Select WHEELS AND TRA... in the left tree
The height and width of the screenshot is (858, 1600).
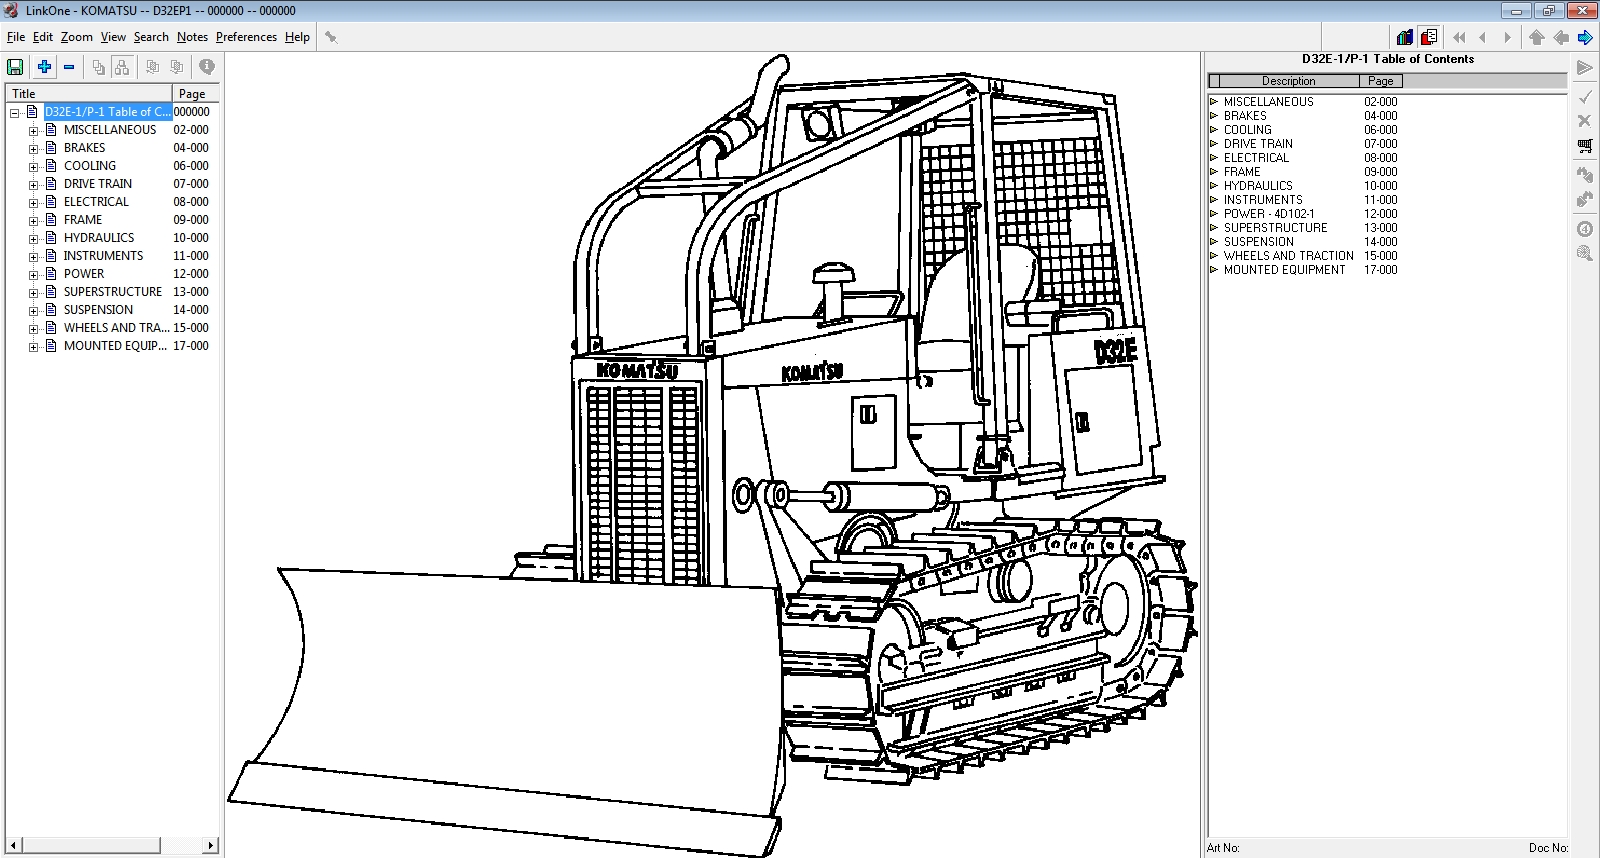116,328
